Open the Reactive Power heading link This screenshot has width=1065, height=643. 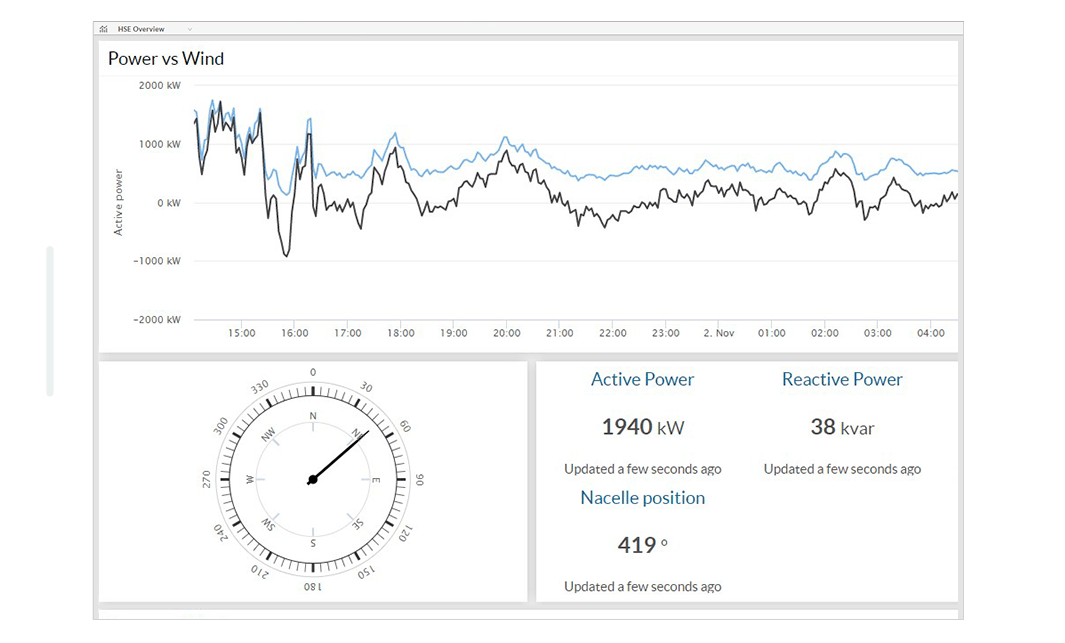[842, 379]
